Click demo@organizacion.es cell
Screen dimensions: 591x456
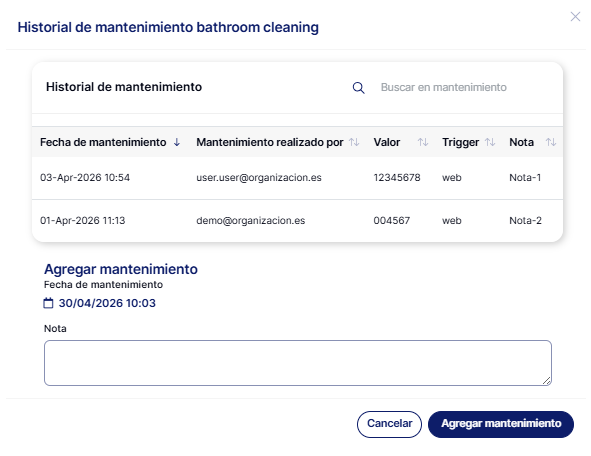(x=251, y=220)
